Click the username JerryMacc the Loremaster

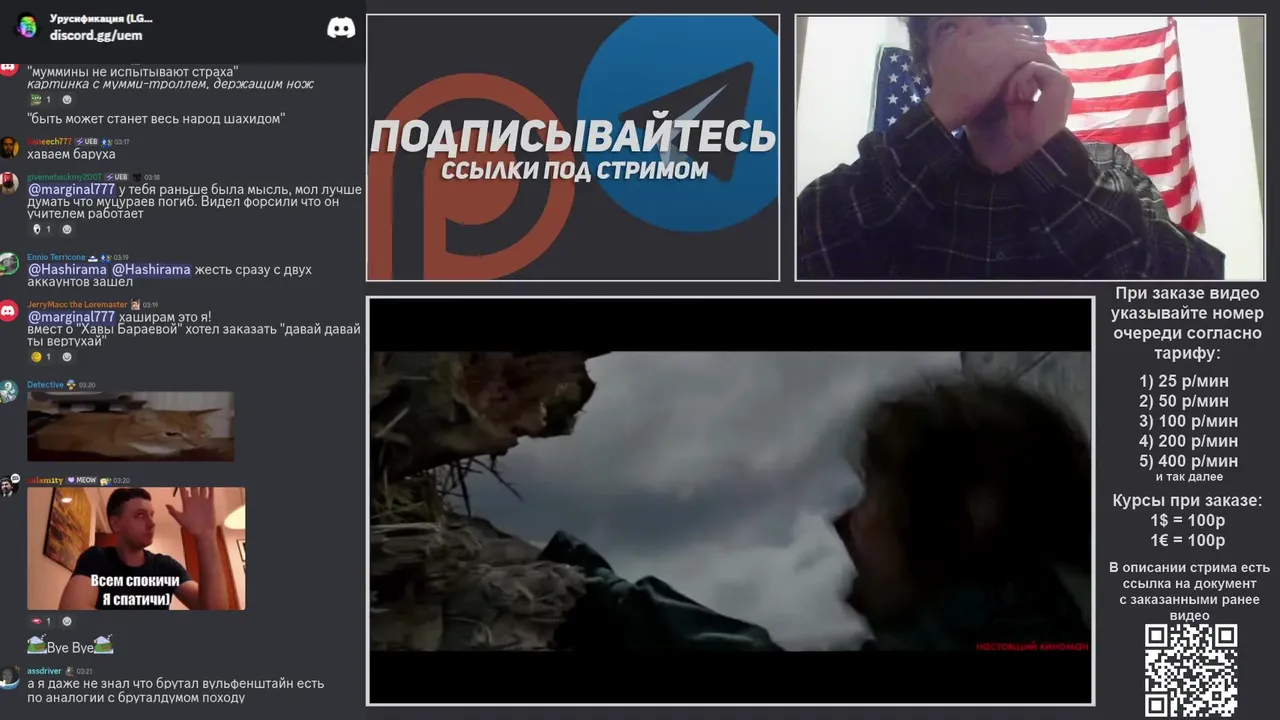(77, 304)
